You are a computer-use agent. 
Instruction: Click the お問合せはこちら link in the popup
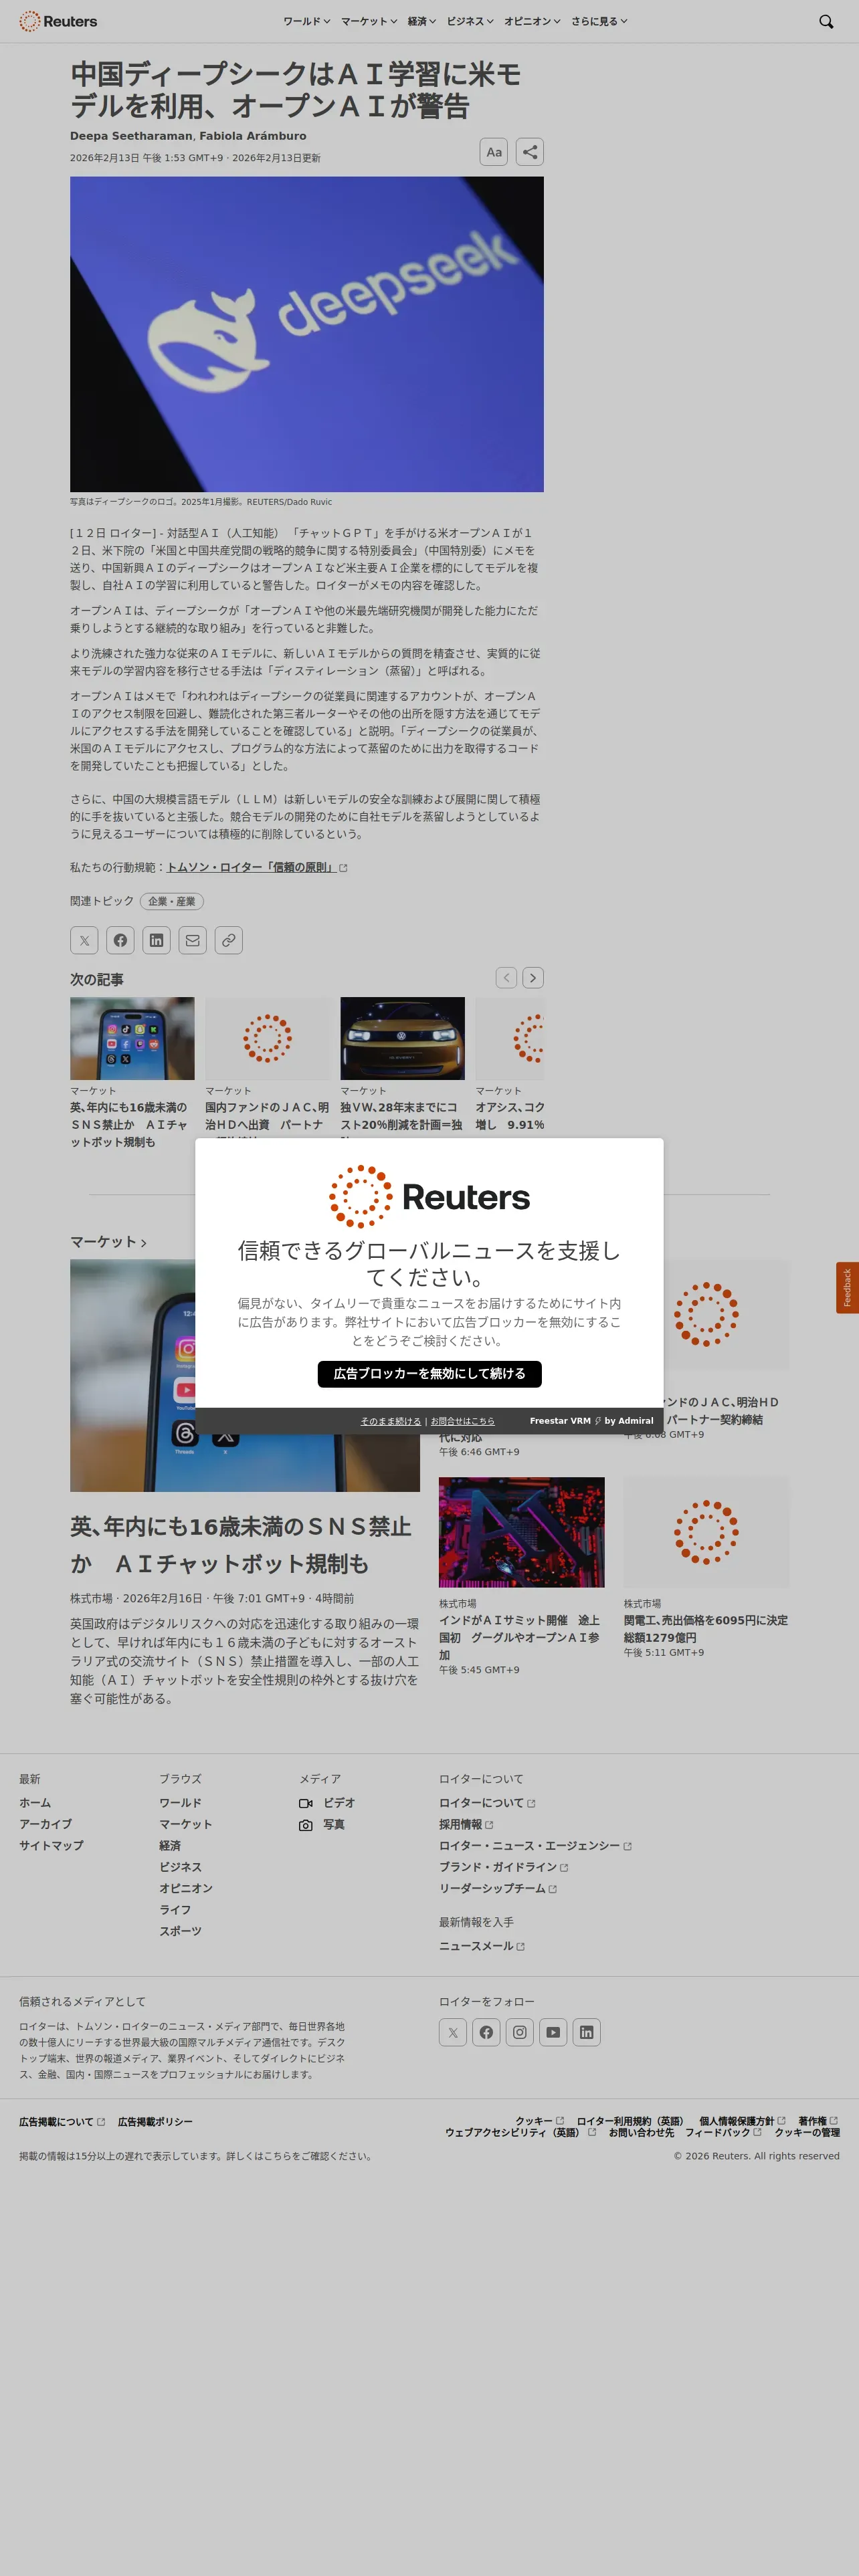462,1421
